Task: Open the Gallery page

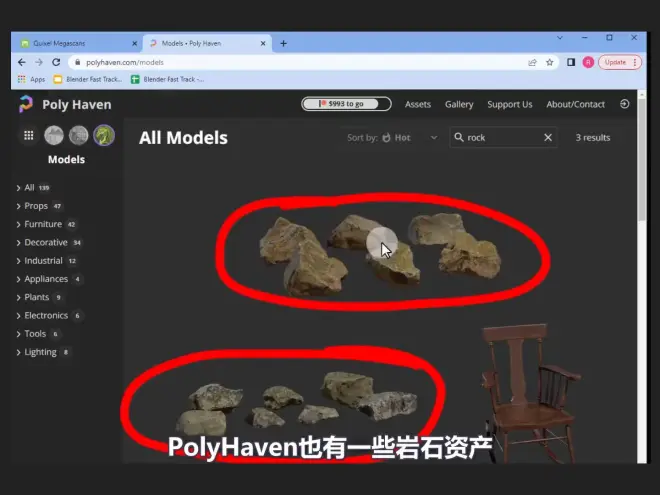Action: point(459,104)
